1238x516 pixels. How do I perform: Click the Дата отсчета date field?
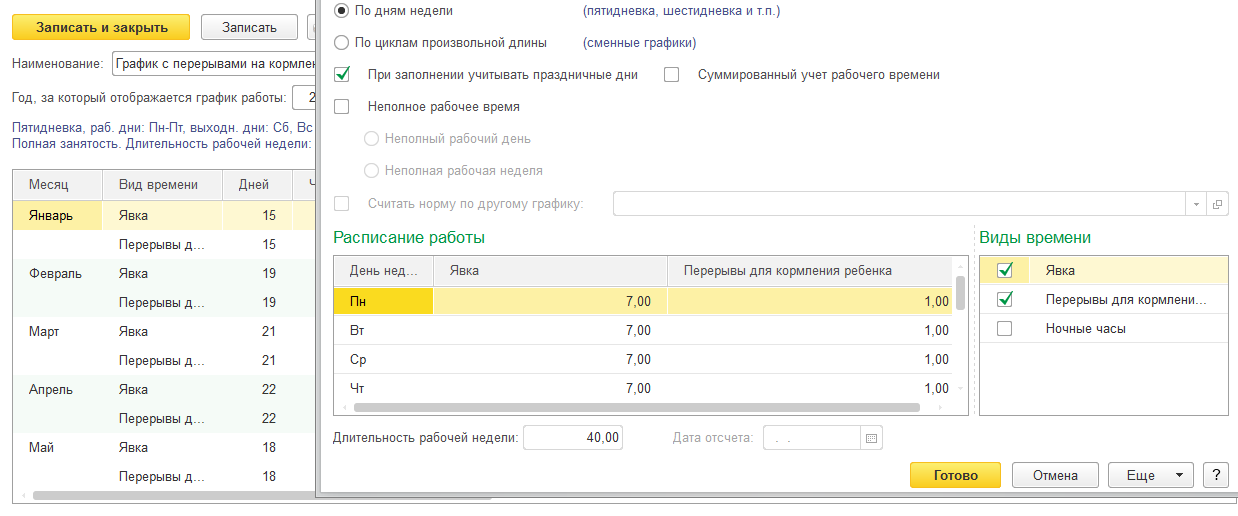coord(812,438)
